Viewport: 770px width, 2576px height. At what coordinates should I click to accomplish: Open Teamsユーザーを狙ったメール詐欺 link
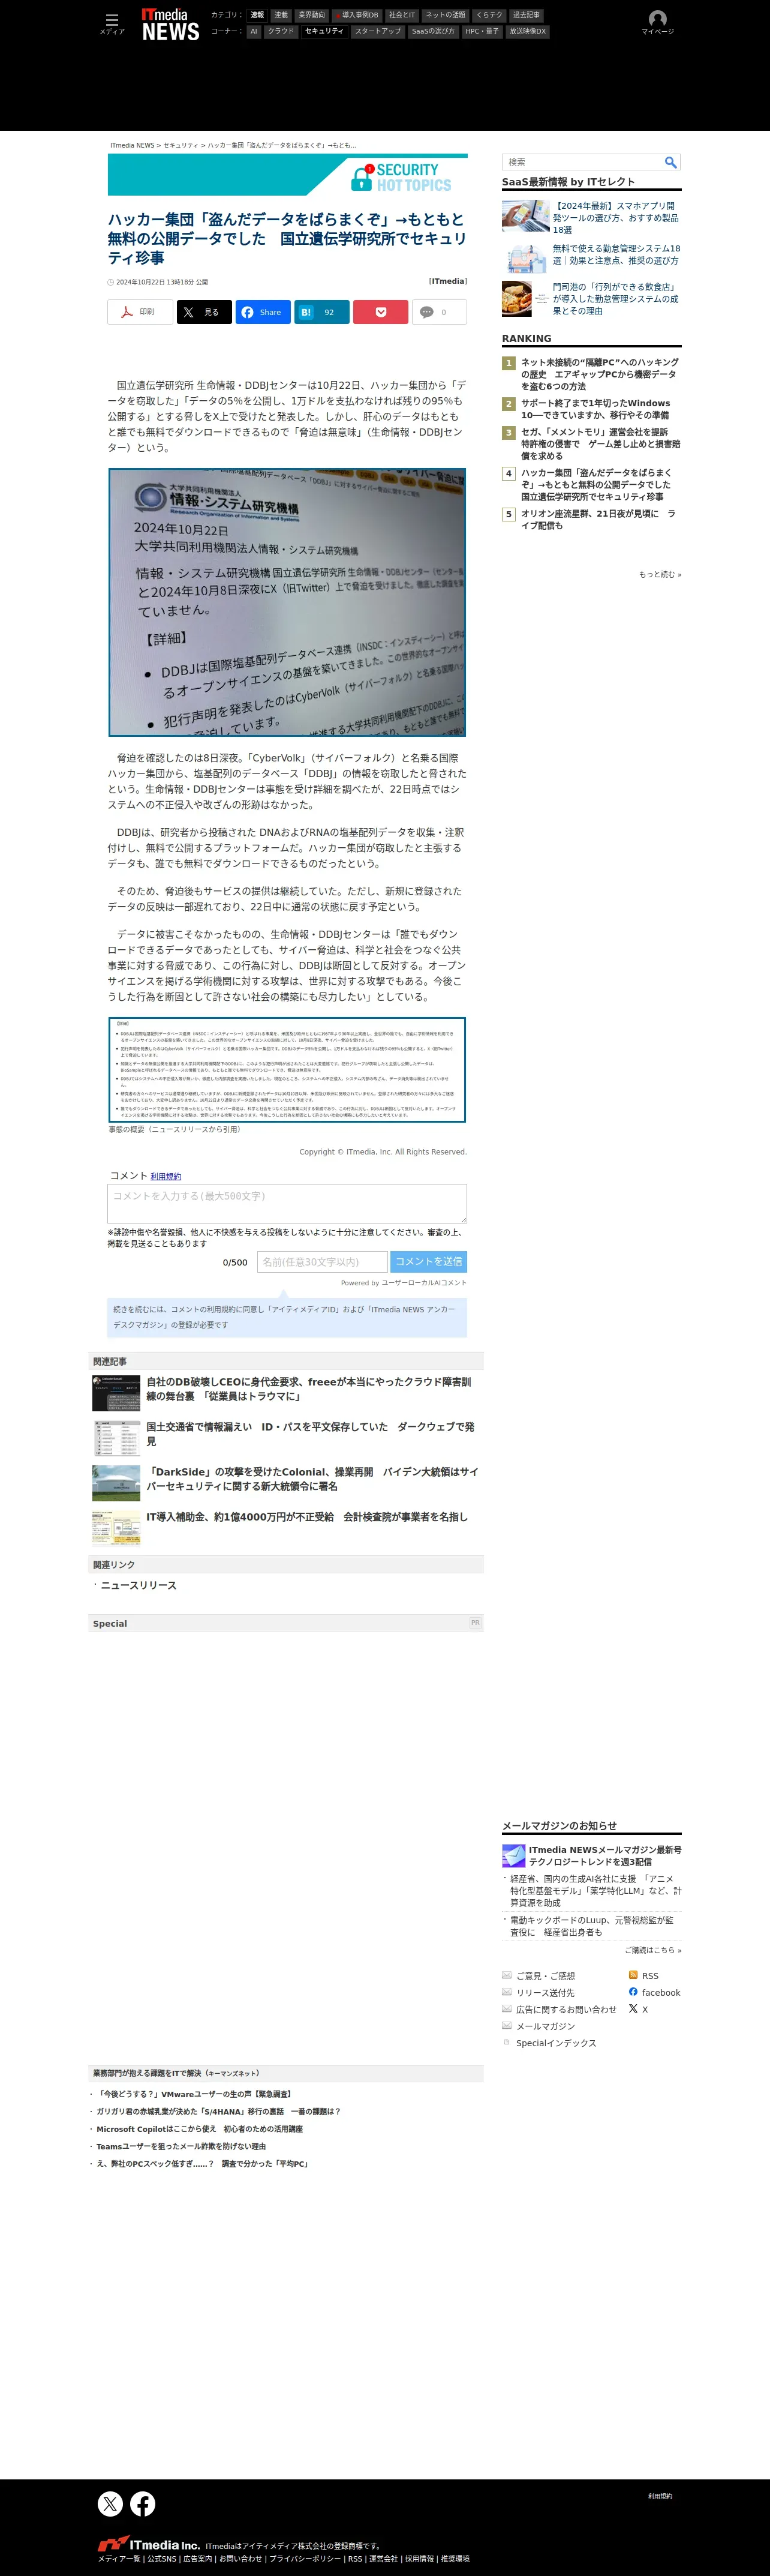181,2146
